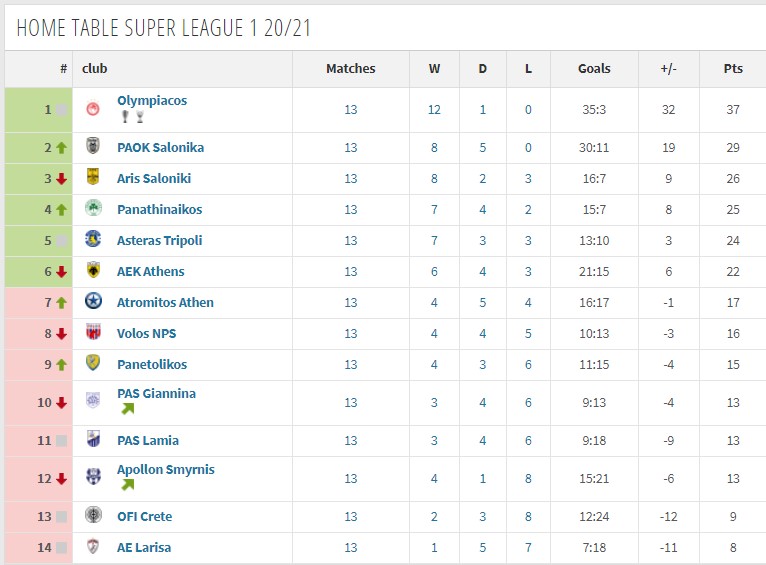766x565 pixels.
Task: Click the Olympiacos club crest icon
Action: [x=93, y=108]
